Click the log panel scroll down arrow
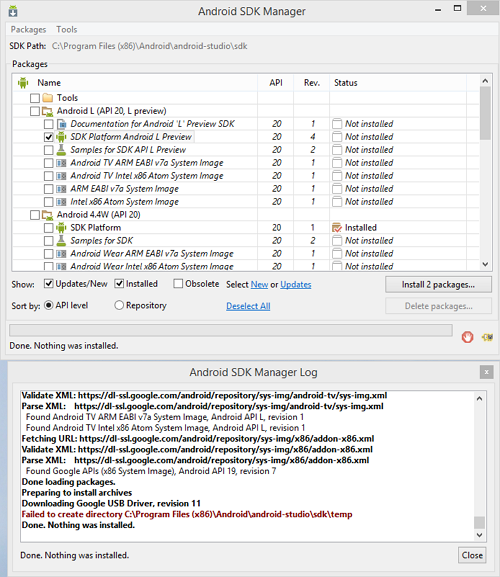Image resolution: width=500 pixels, height=577 pixels. (x=479, y=535)
